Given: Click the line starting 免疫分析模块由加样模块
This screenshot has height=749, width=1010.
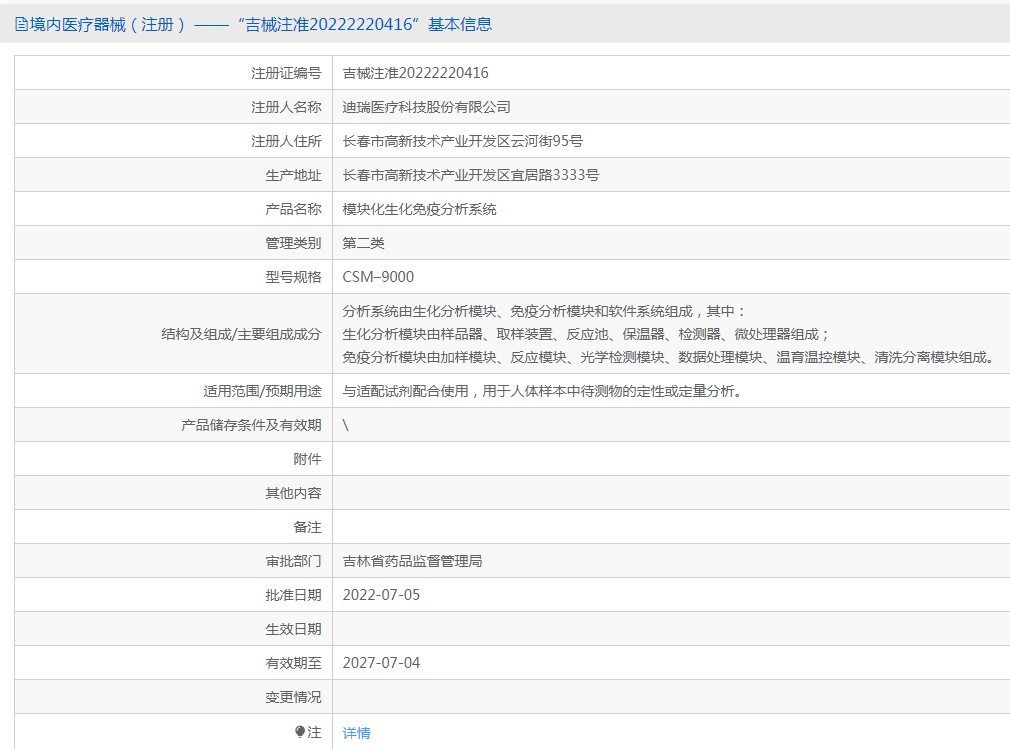Looking at the screenshot, I should pyautogui.click(x=670, y=357).
